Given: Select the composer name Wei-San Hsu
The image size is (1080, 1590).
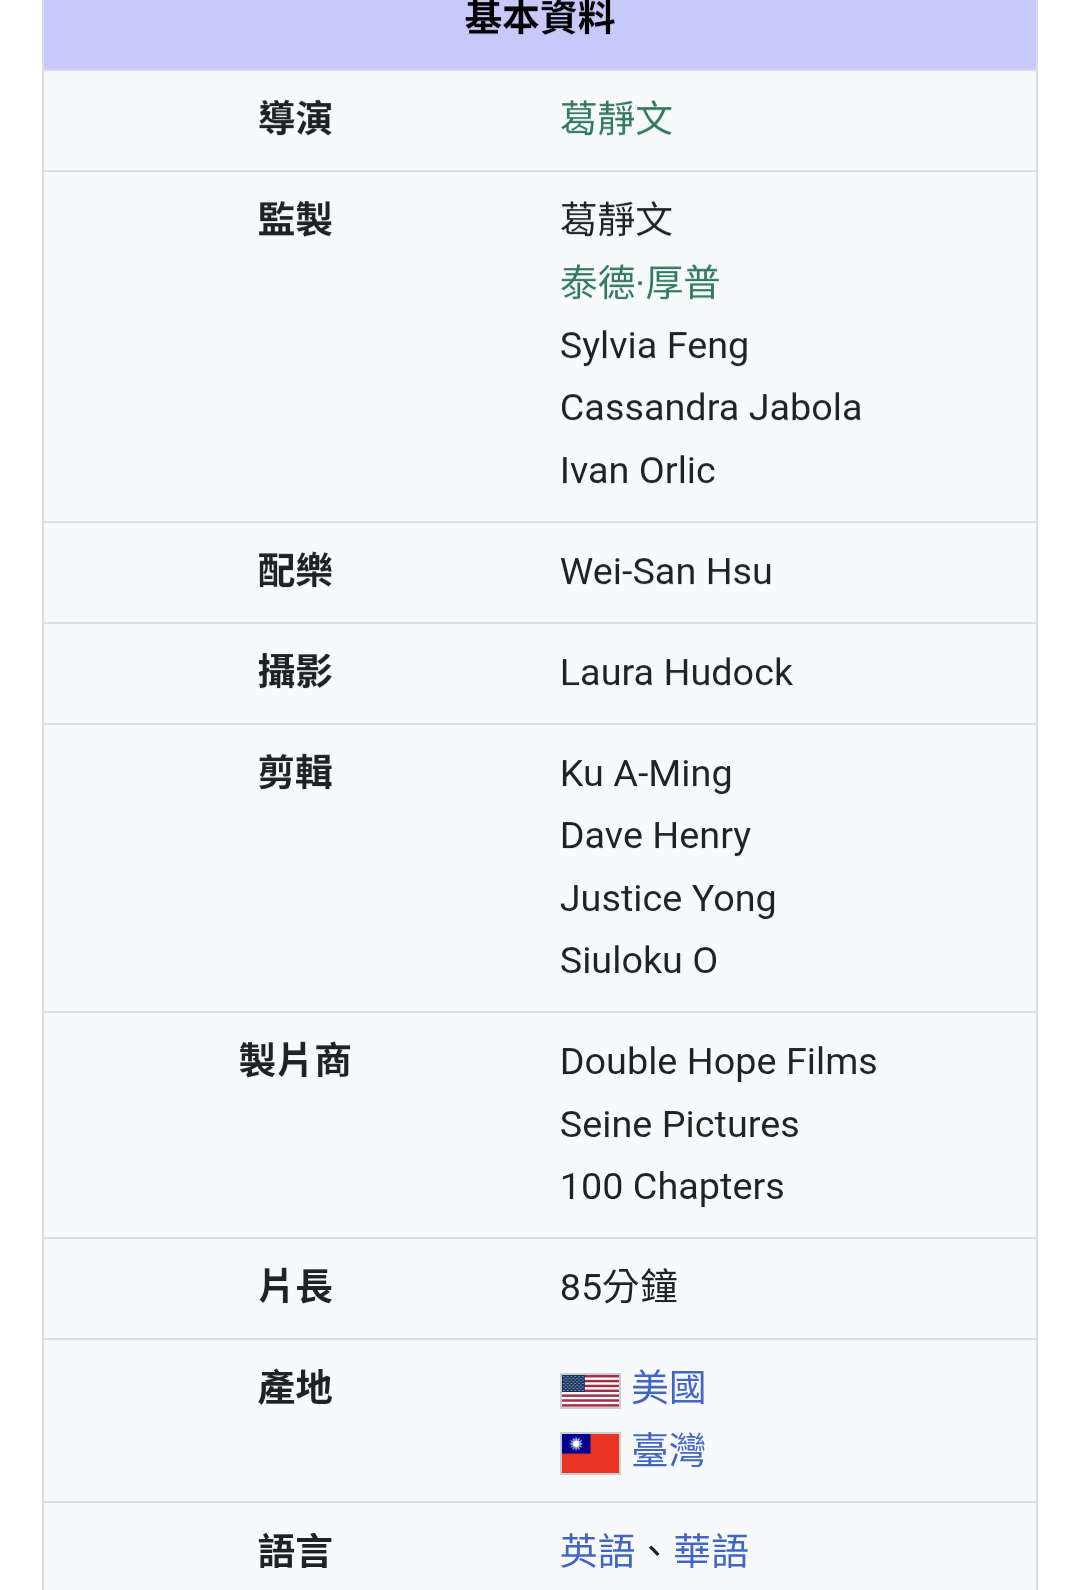Looking at the screenshot, I should click(666, 572).
